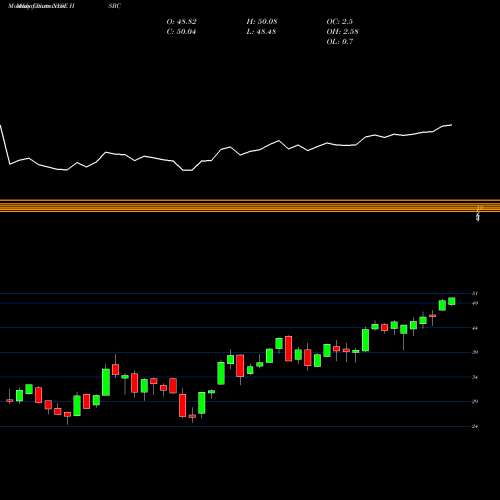Image resolution: width=500 pixels, height=500 pixels.
Task: Click the 49 price axis label
Action: 475,303
